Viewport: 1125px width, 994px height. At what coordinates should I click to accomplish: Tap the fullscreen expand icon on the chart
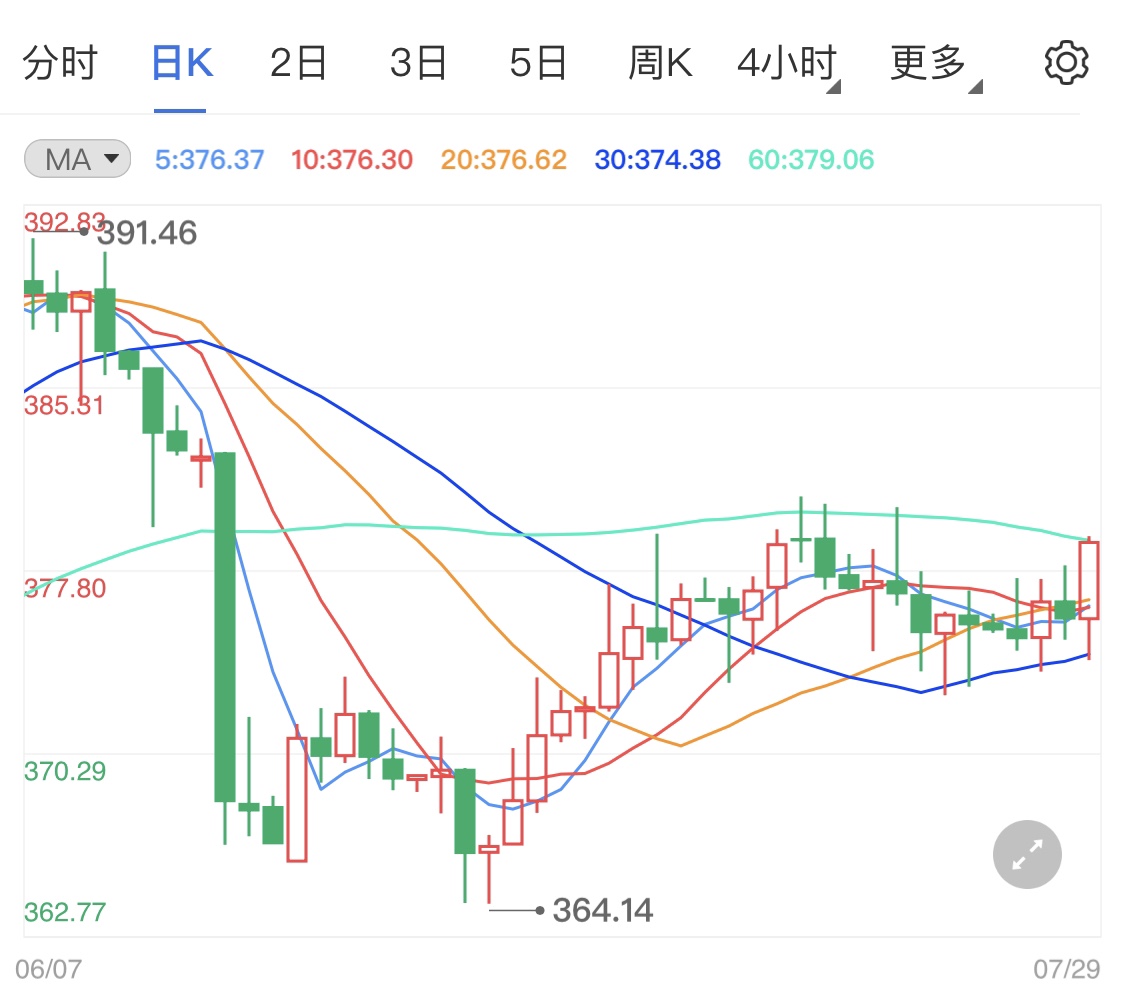point(1027,854)
